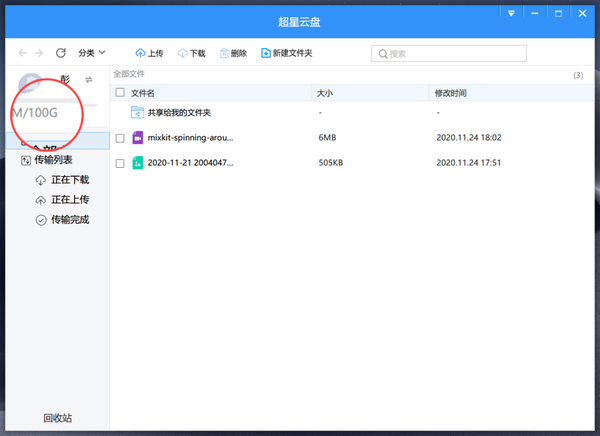This screenshot has height=436, width=600.
Task: Click the 删除 delete button
Action: tap(233, 53)
